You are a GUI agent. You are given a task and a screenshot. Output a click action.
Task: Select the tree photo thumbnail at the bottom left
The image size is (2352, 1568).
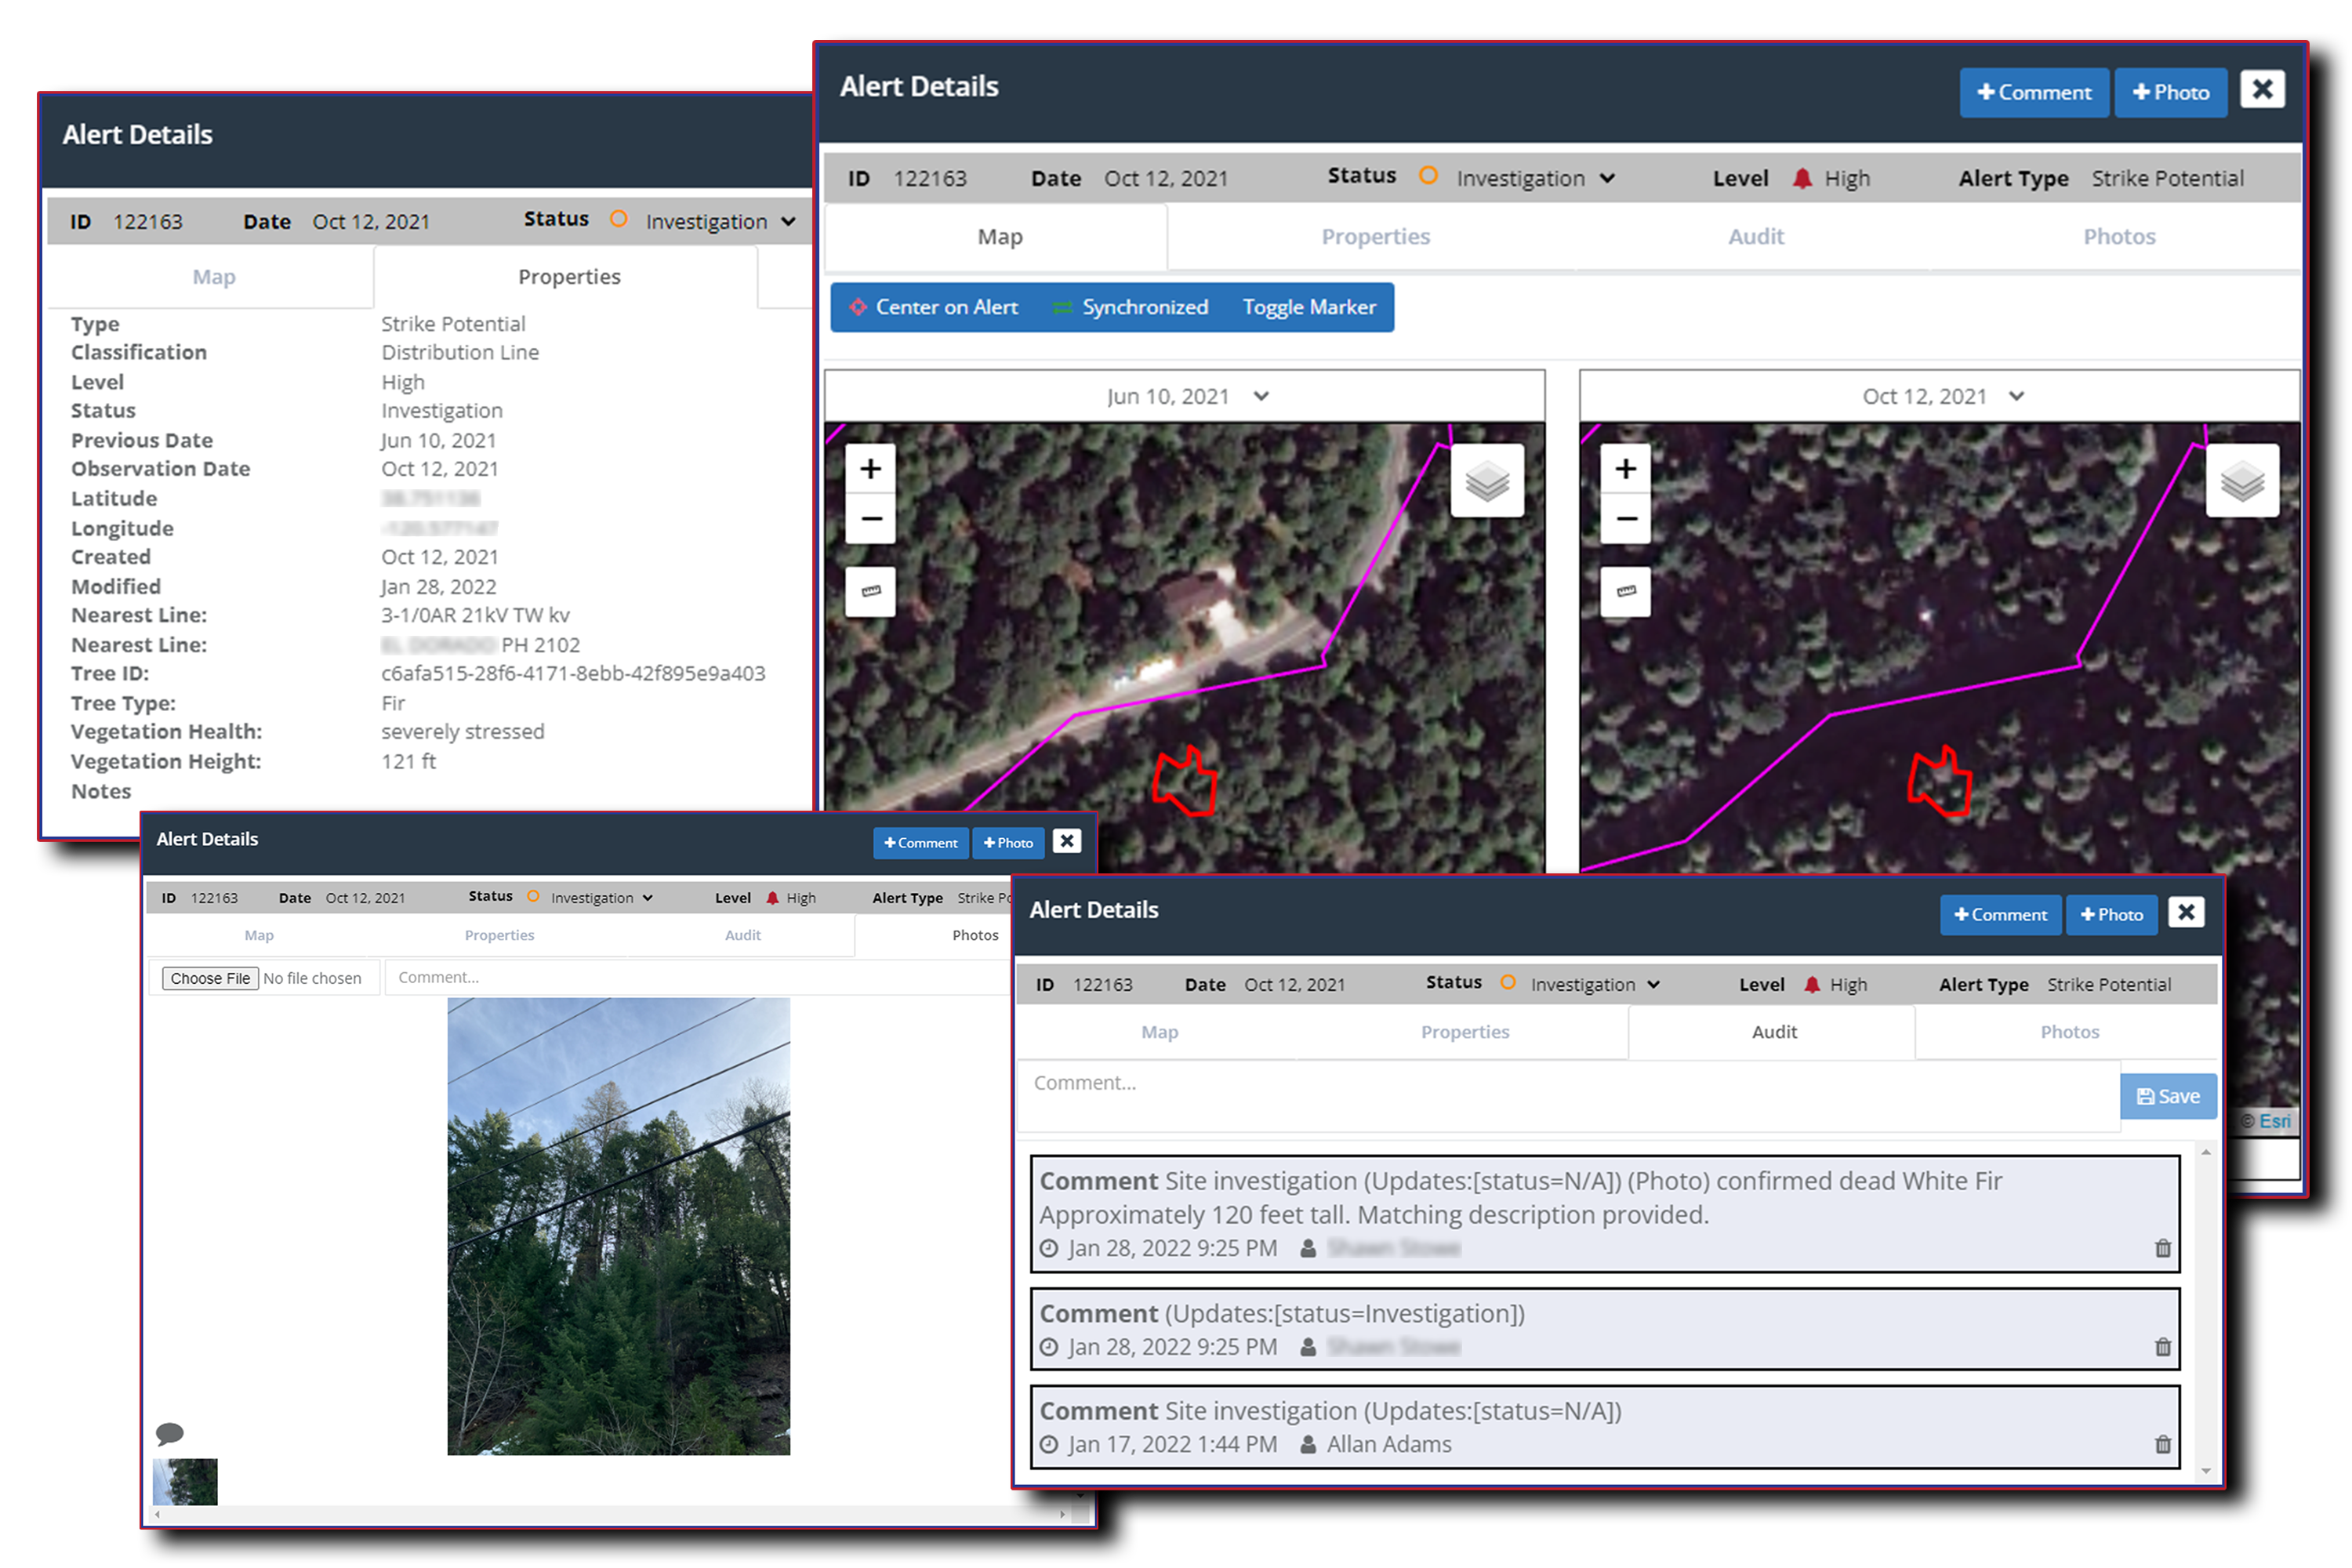coord(185,1481)
